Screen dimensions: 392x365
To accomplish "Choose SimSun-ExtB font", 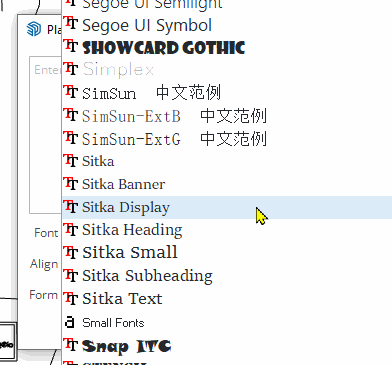I will tap(227, 116).
